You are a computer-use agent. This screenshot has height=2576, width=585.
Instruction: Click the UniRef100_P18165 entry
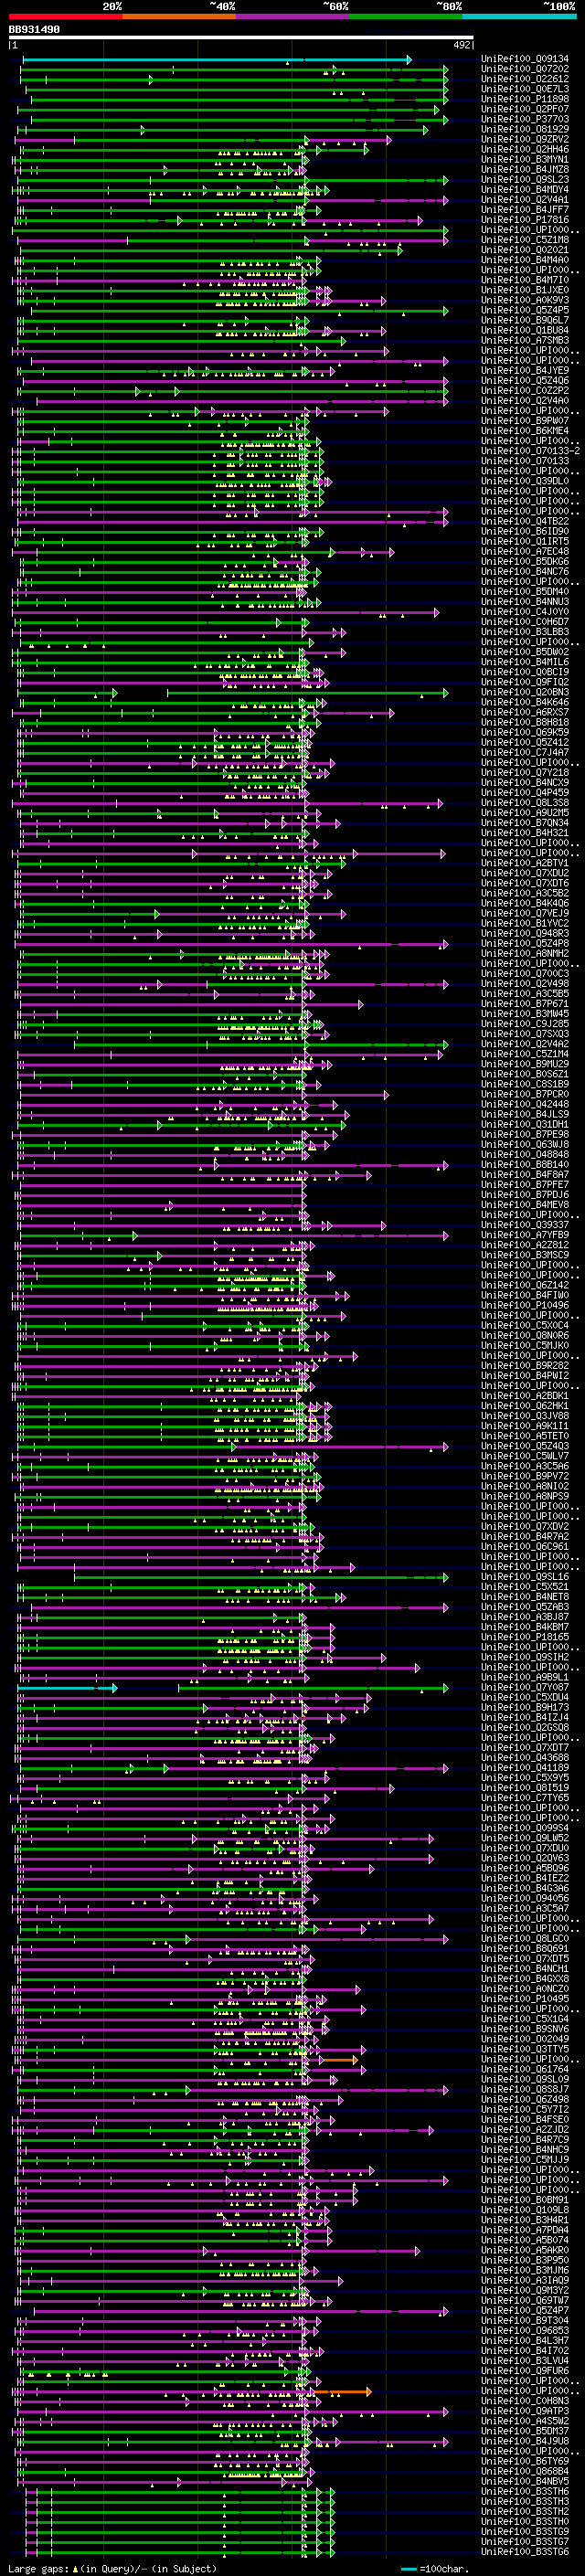point(524,1637)
